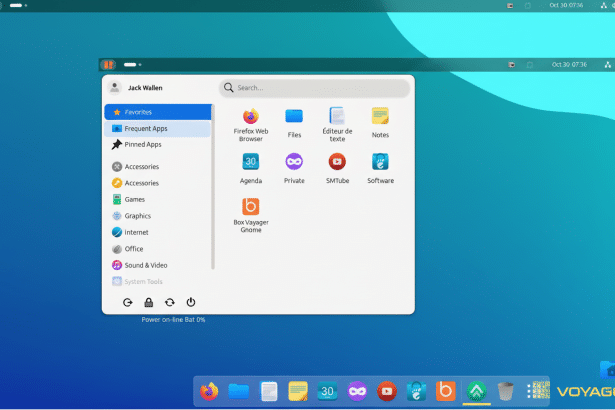The height and width of the screenshot is (410, 615).
Task: Click orange Box Voyager icon in dock
Action: click(446, 391)
